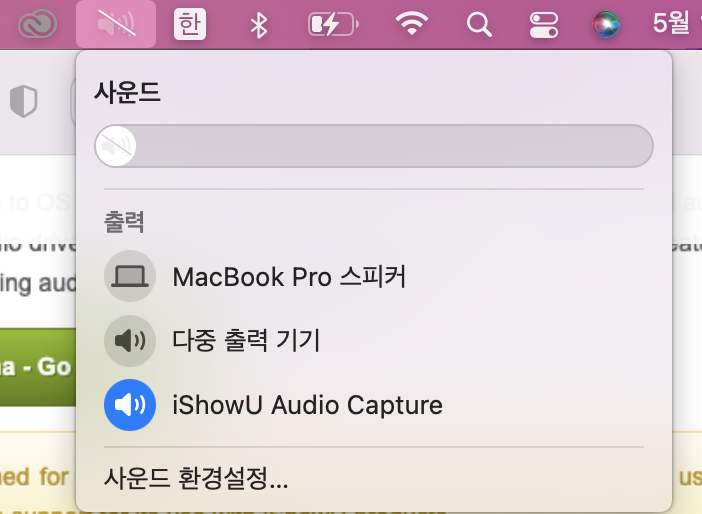Click the shield privacy icon in browser toolbar
Viewport: 702px width, 514px height.
point(23,101)
